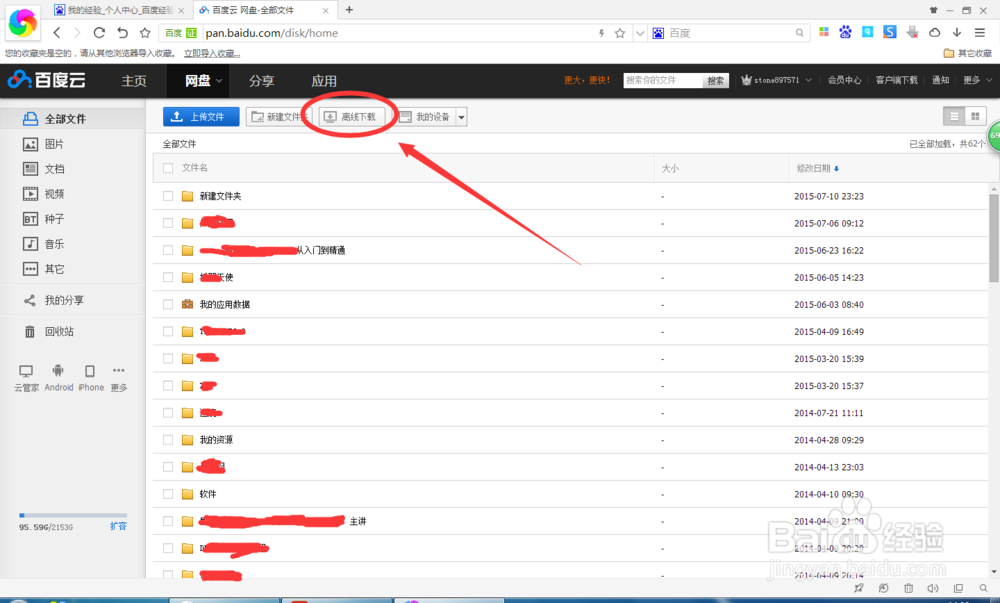Click browser back arrow

57,33
